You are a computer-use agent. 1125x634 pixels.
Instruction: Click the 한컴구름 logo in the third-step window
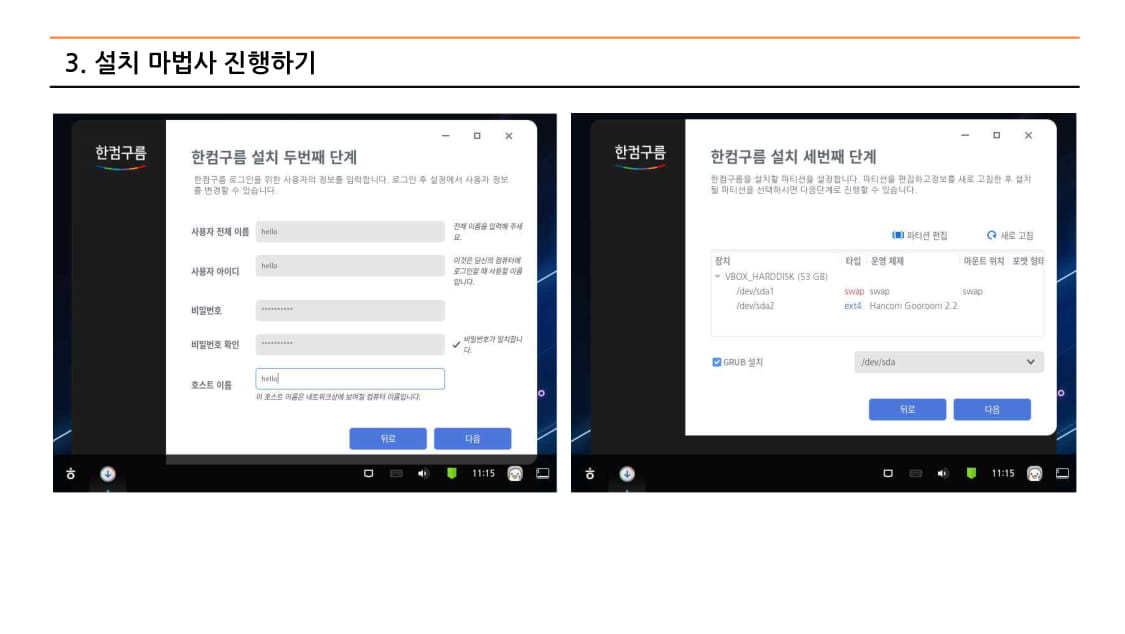pyautogui.click(x=640, y=156)
